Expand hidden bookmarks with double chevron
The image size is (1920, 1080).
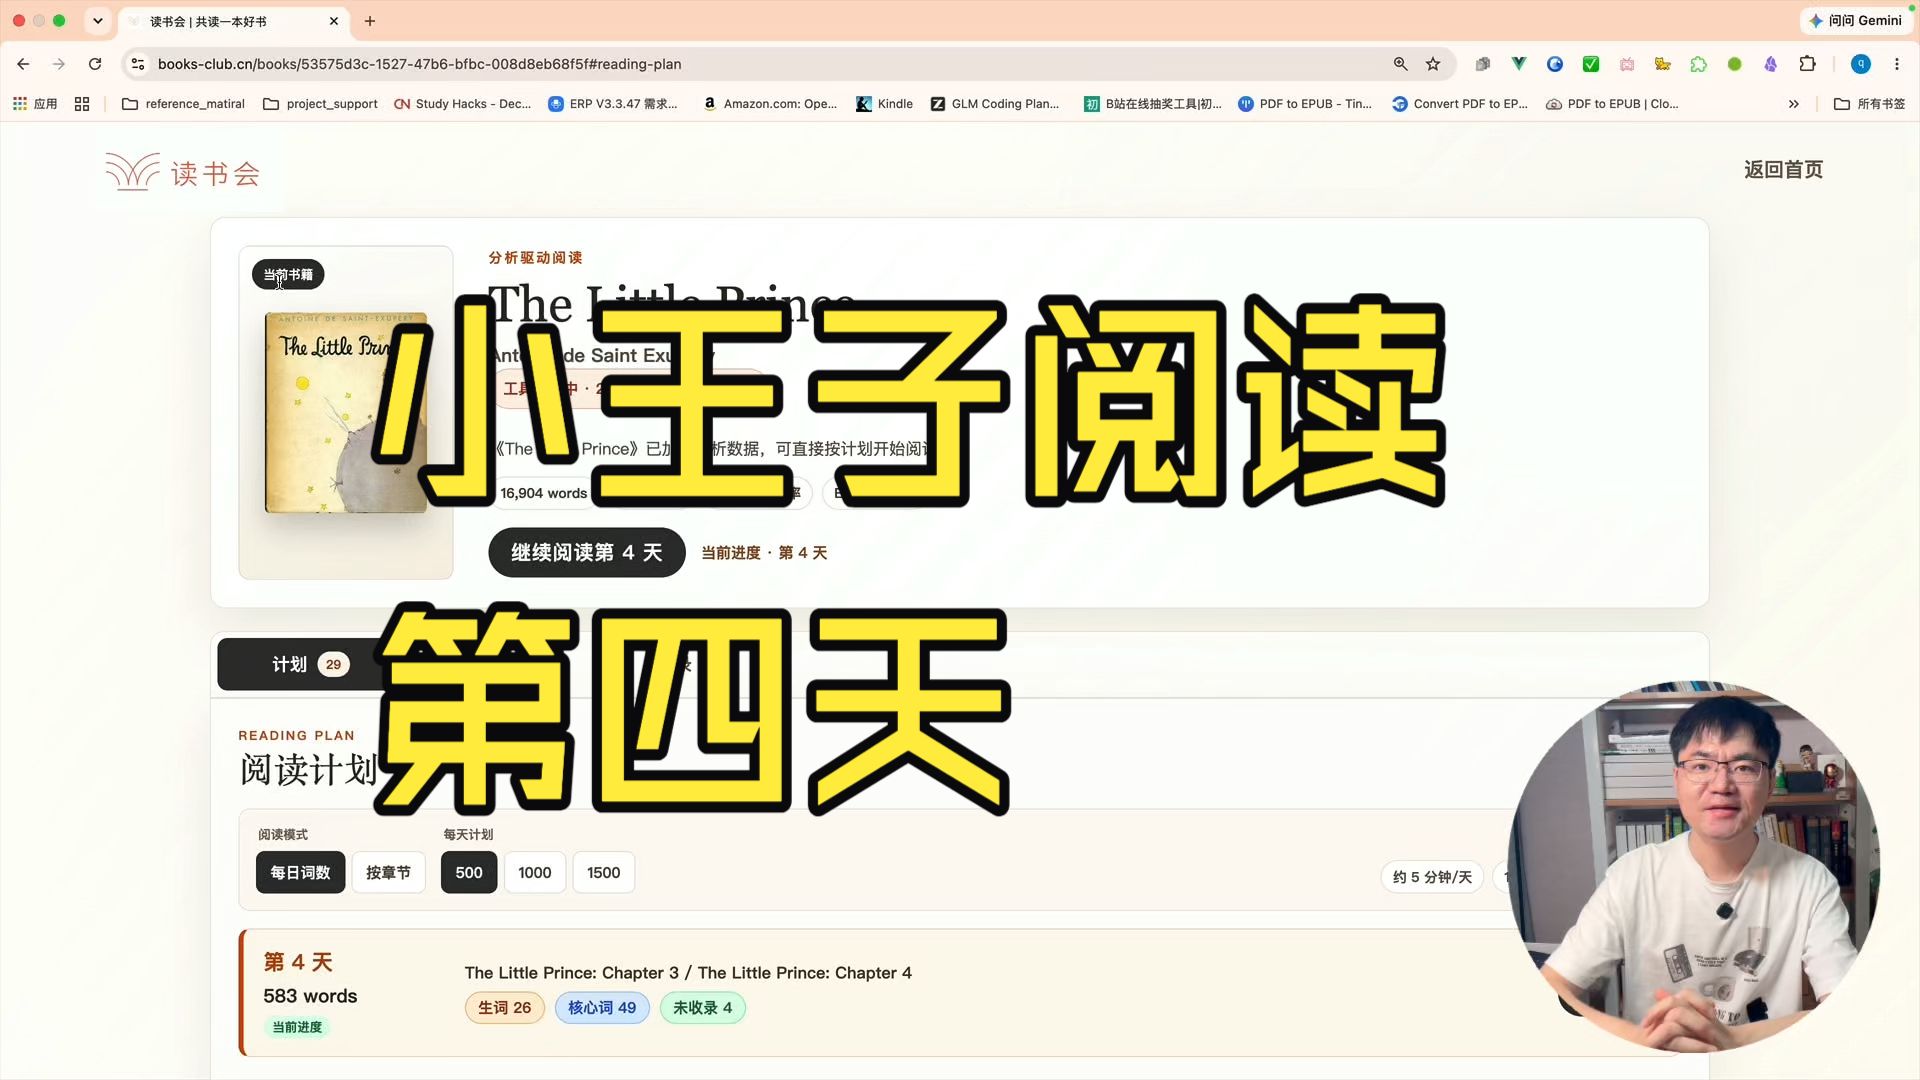1794,104
